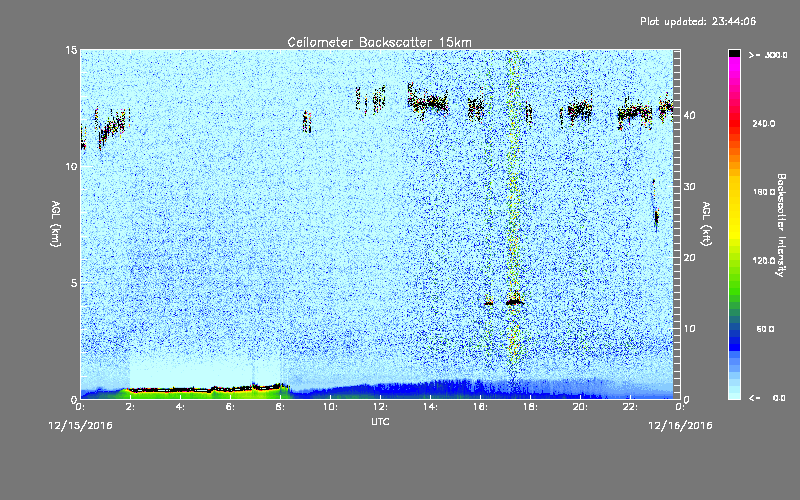Click the UTC axis label
This screenshot has height=500, width=800.
point(380,422)
